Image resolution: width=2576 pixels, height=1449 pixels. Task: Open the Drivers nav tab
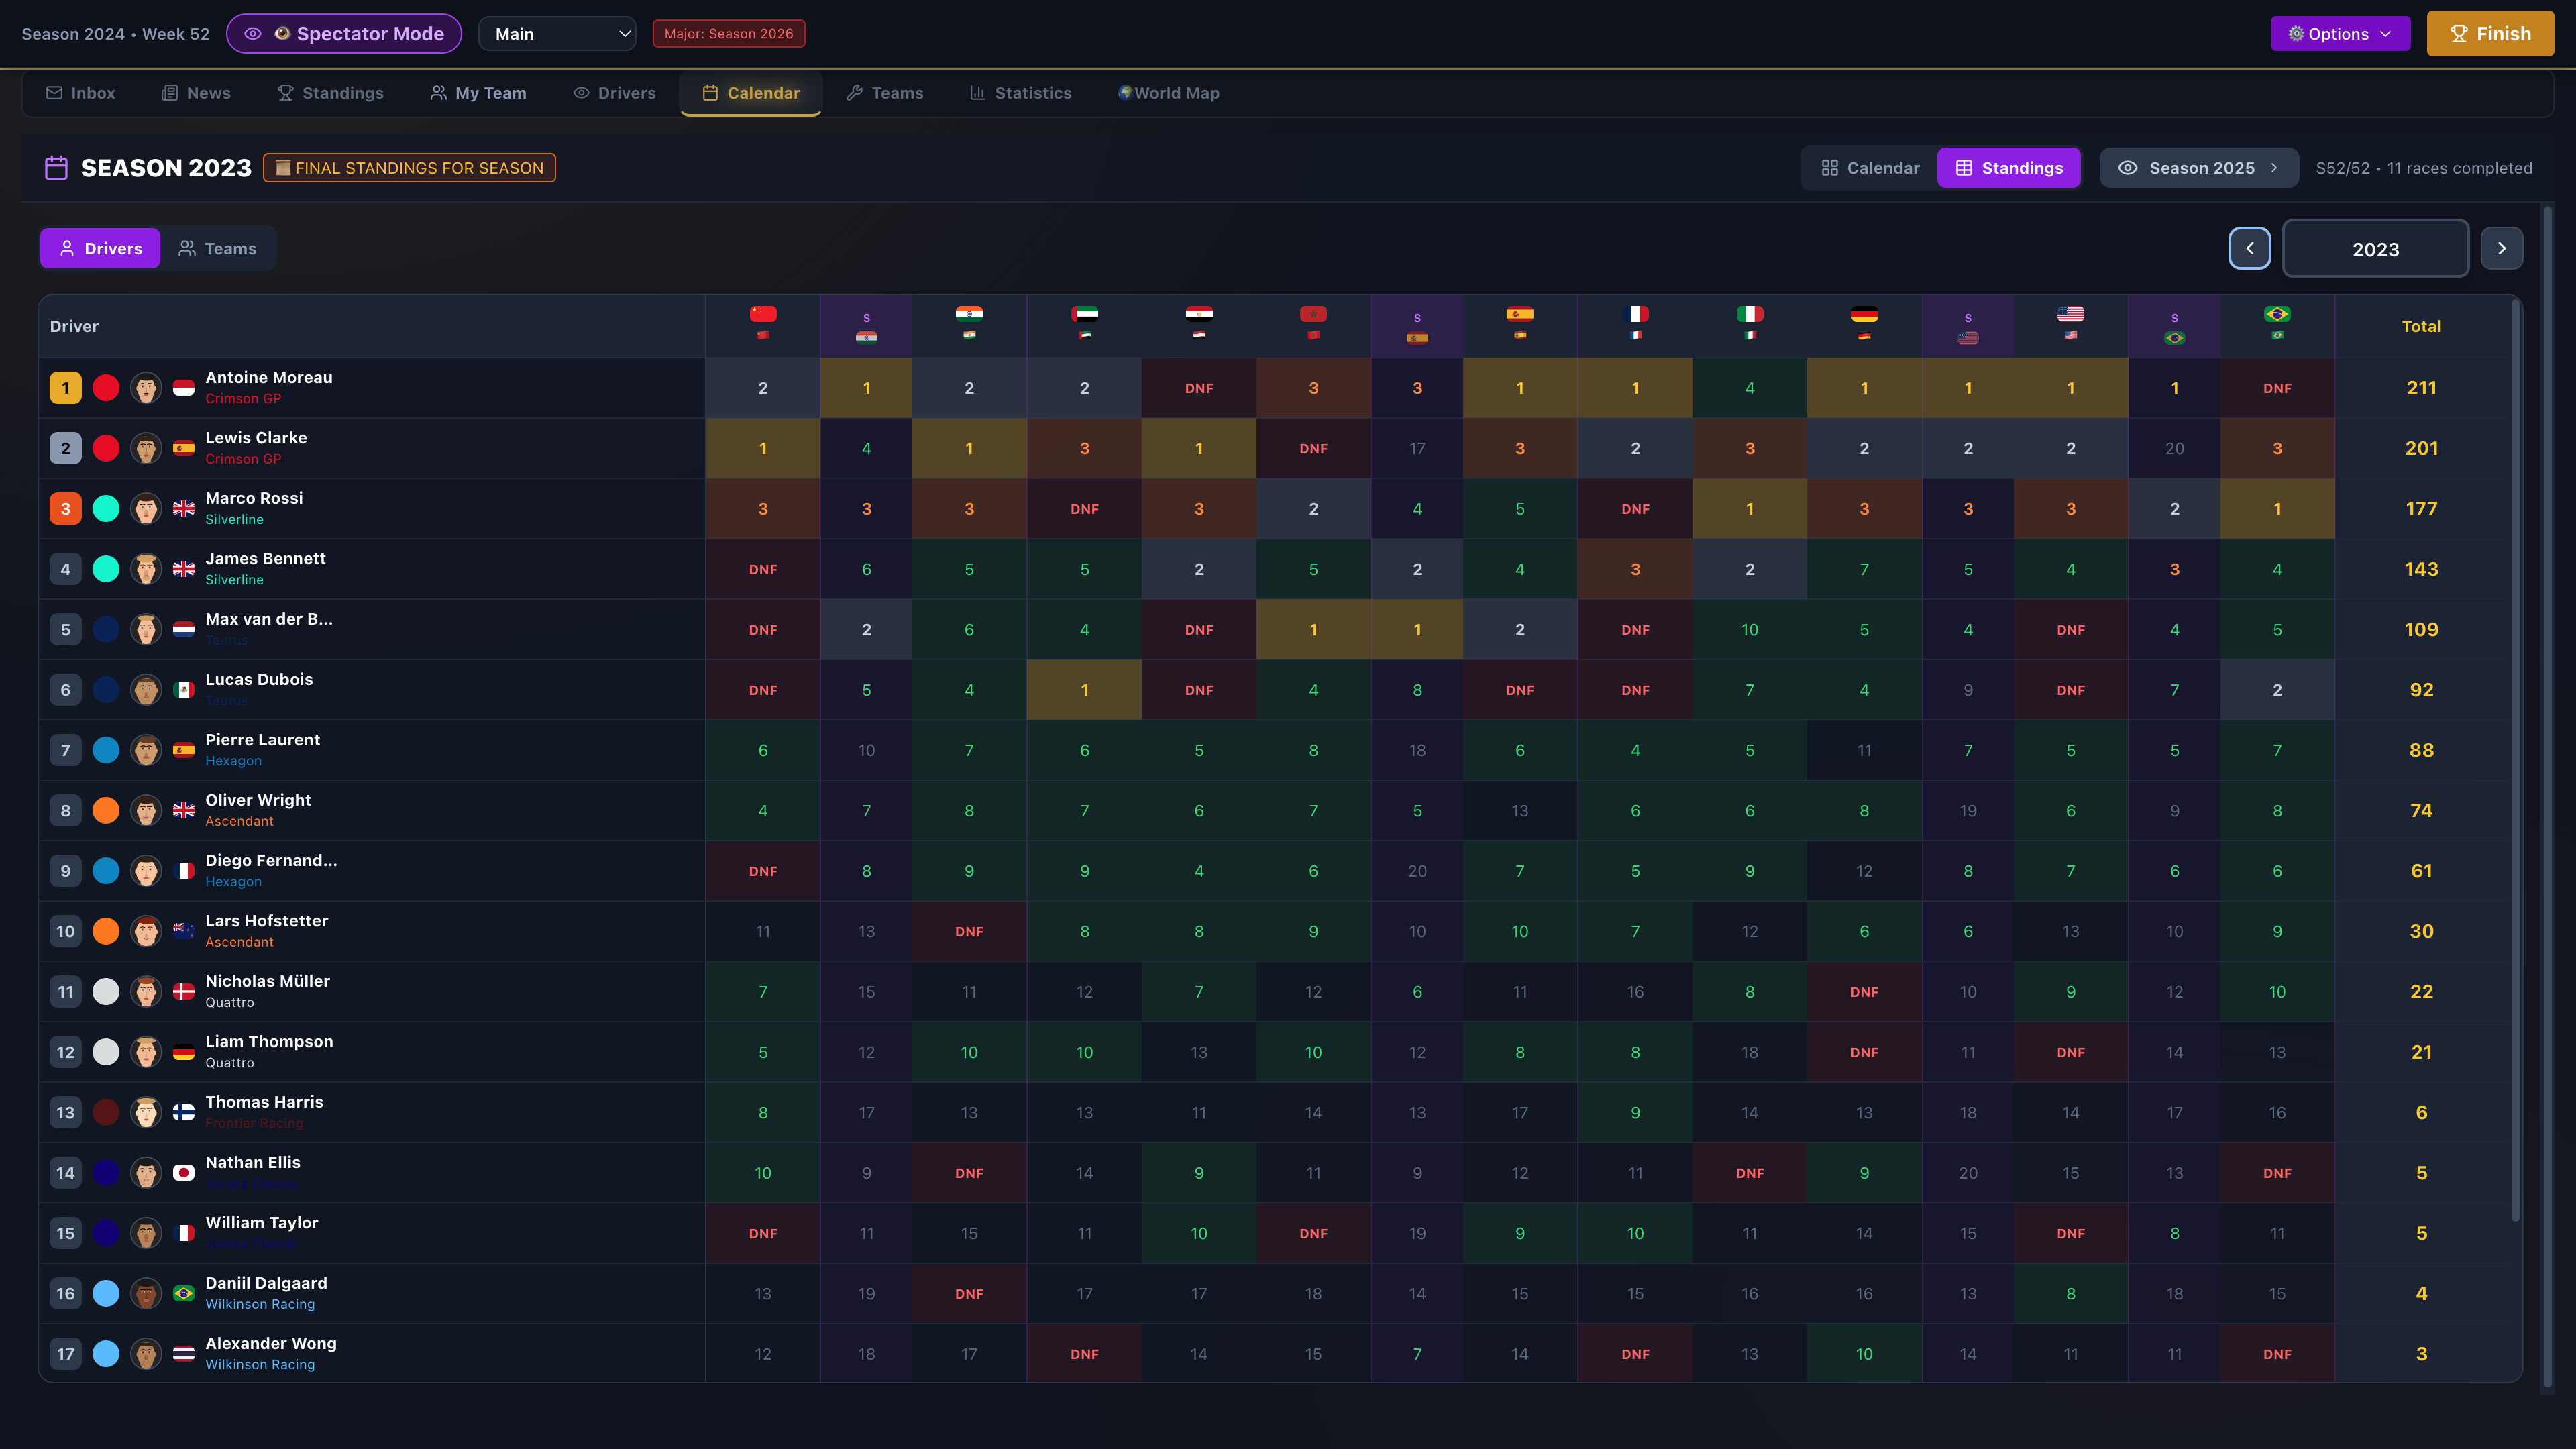coord(615,93)
